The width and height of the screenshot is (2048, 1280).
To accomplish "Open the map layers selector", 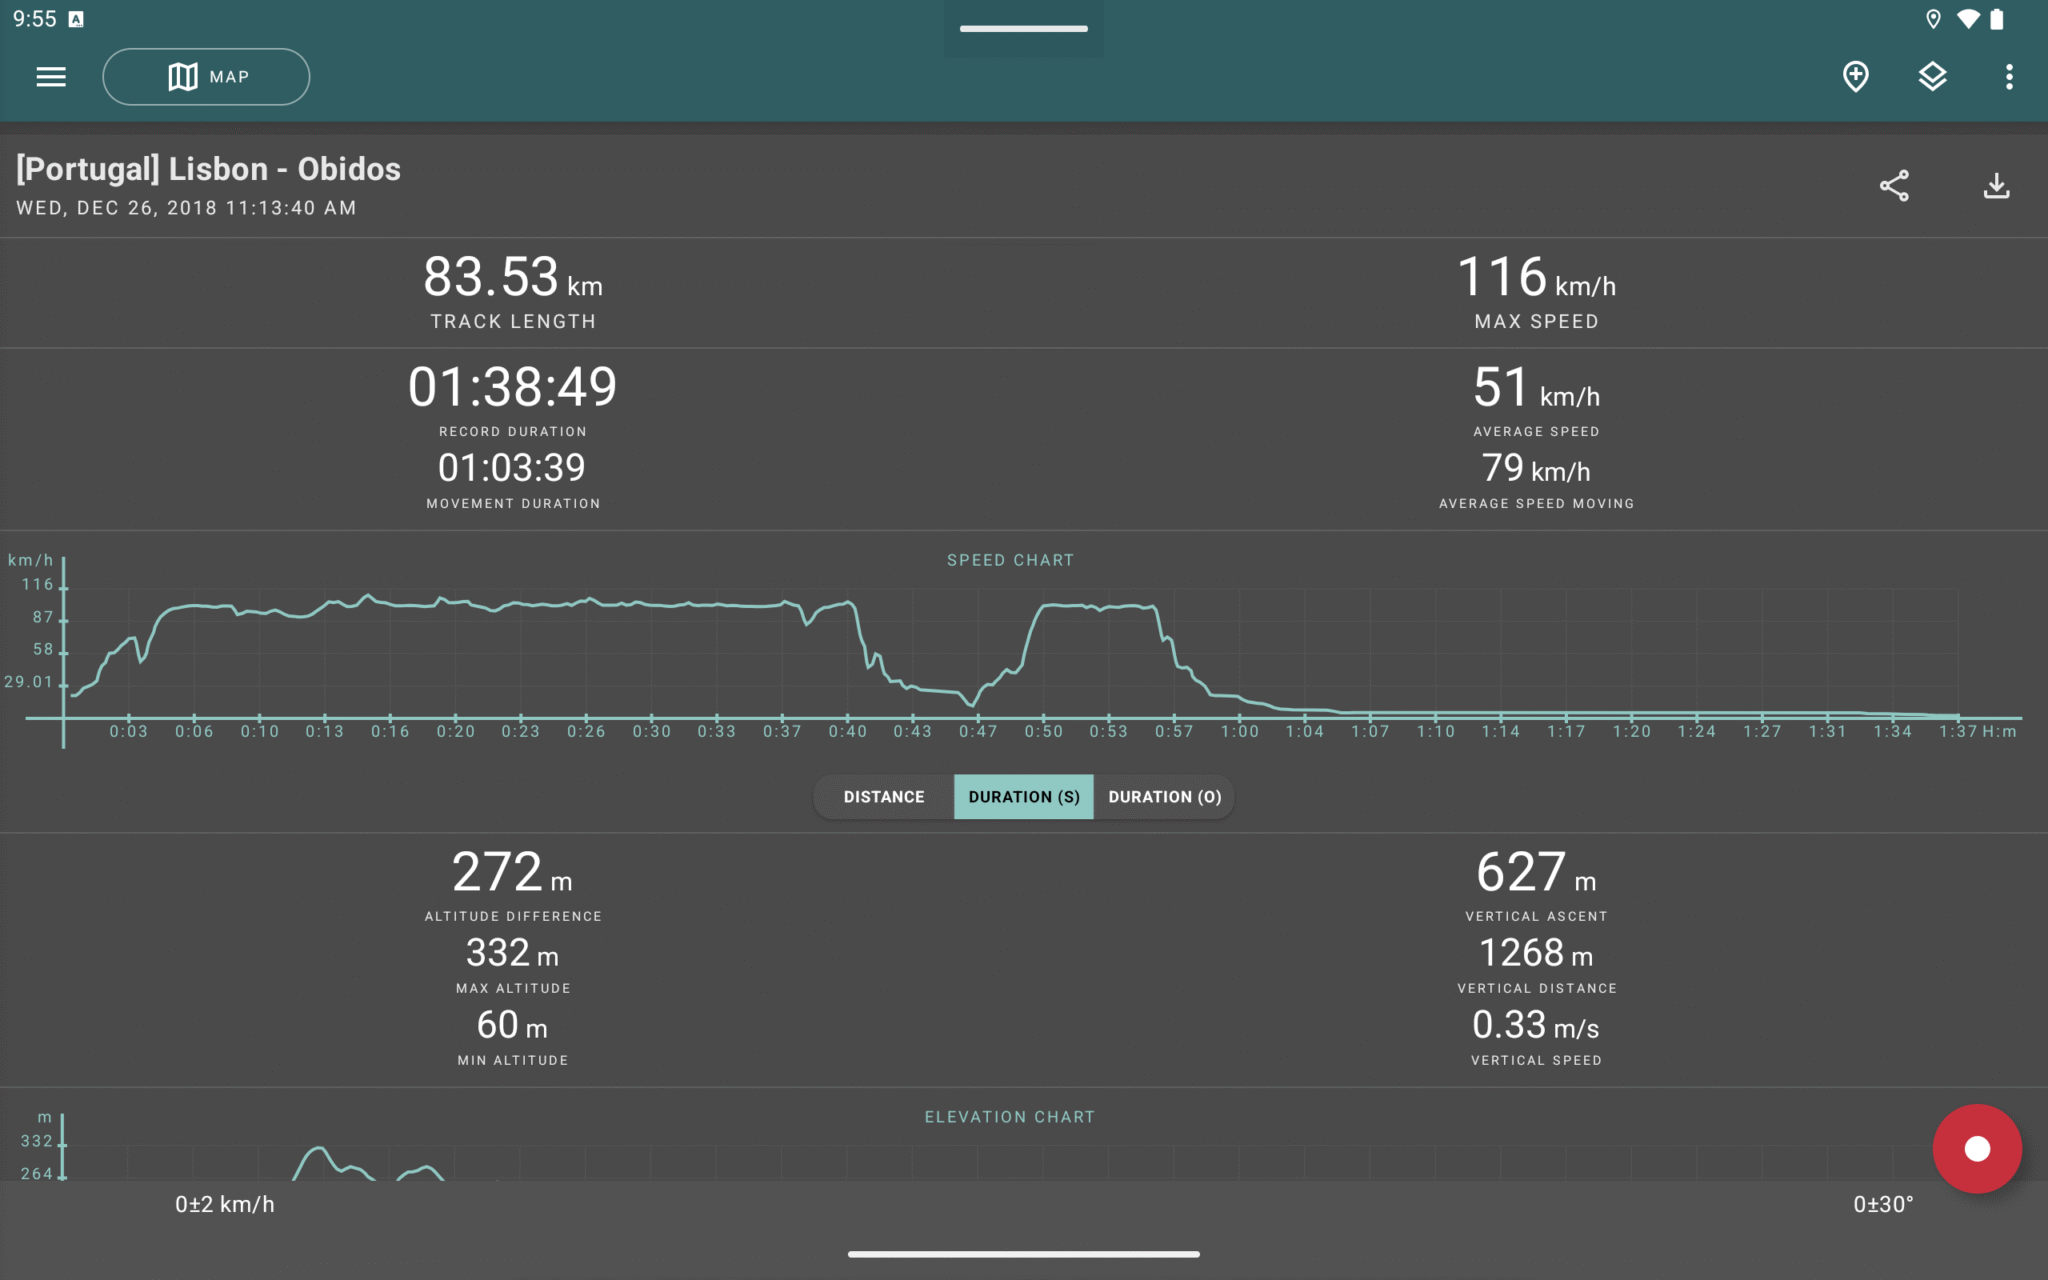I will [x=1932, y=76].
